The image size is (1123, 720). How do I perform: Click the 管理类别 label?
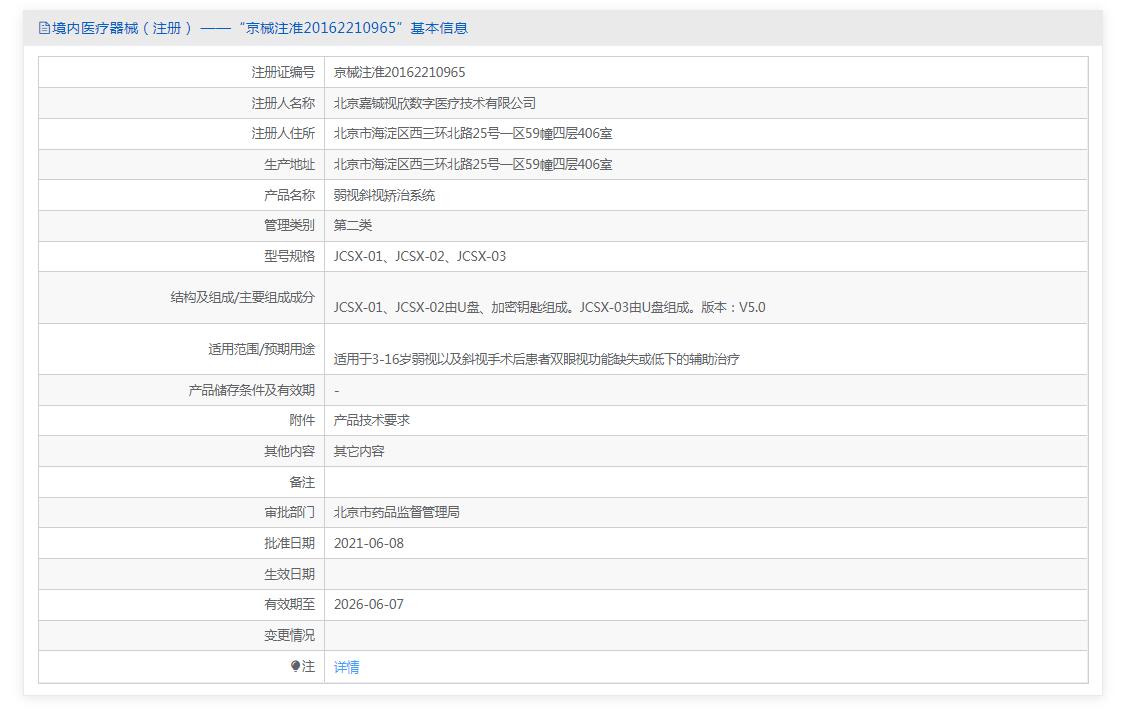[x=289, y=225]
